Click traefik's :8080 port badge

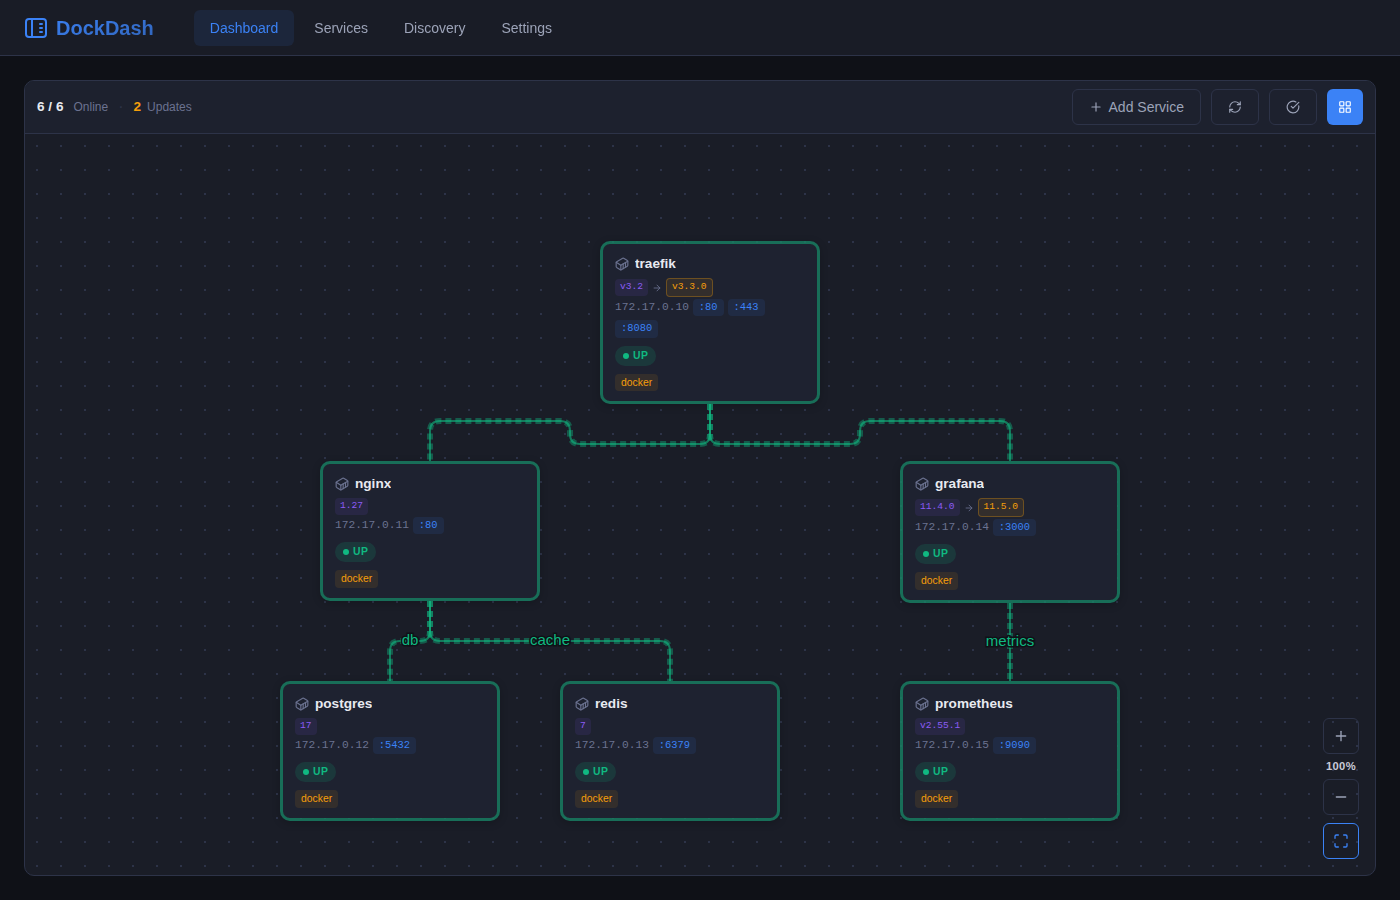[636, 328]
